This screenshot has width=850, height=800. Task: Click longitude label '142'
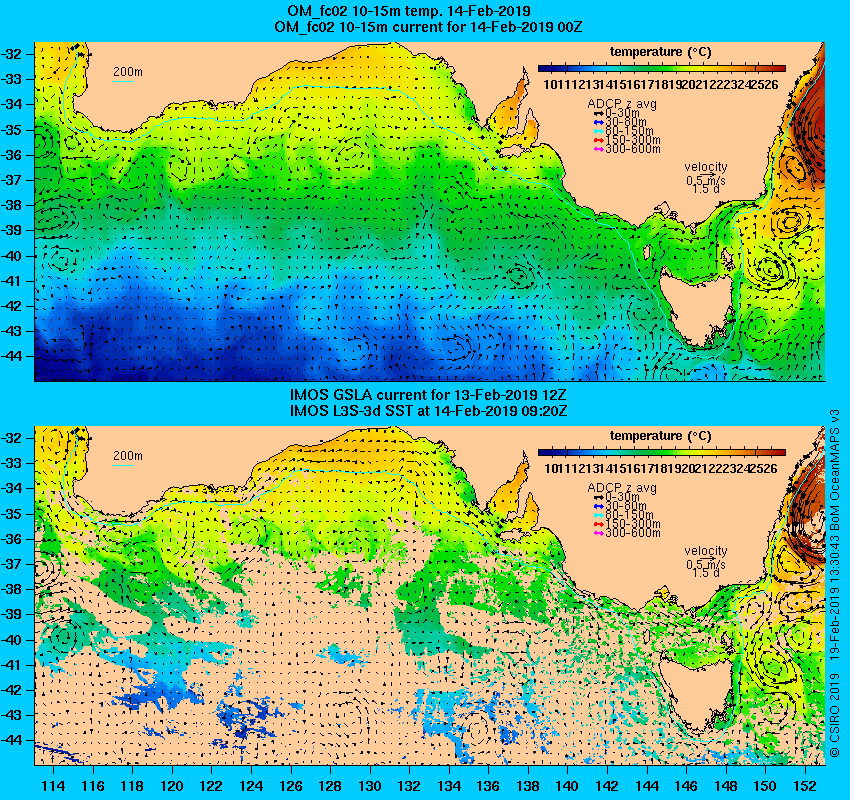point(607,785)
